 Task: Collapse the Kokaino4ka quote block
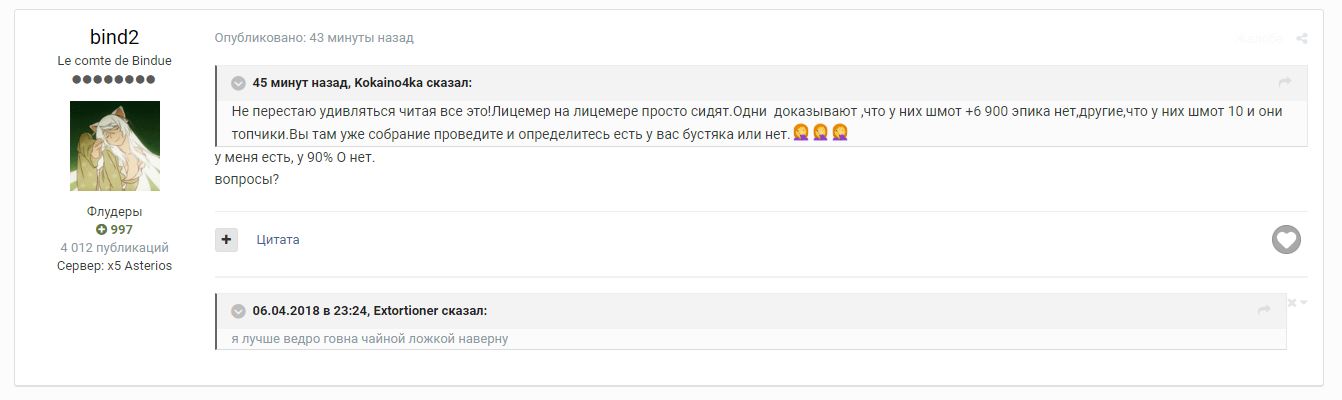click(239, 83)
